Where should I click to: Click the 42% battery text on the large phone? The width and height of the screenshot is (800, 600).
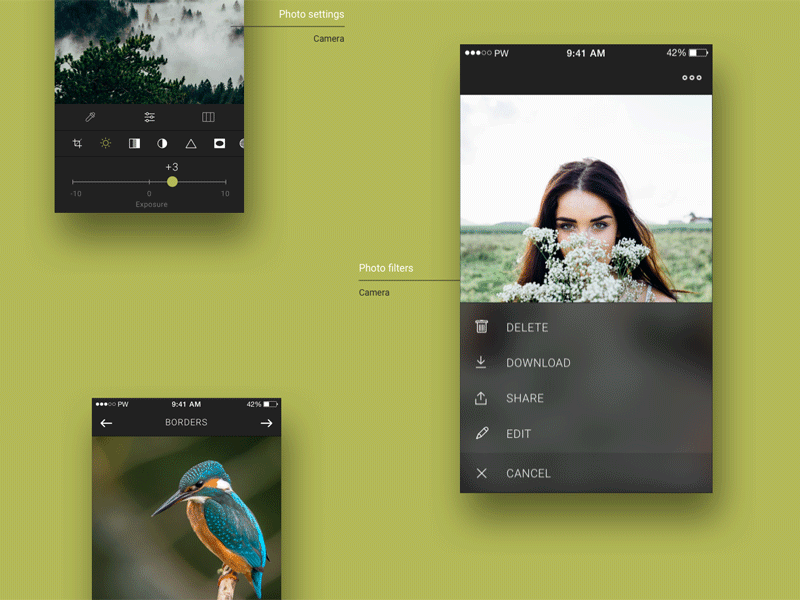(x=676, y=53)
